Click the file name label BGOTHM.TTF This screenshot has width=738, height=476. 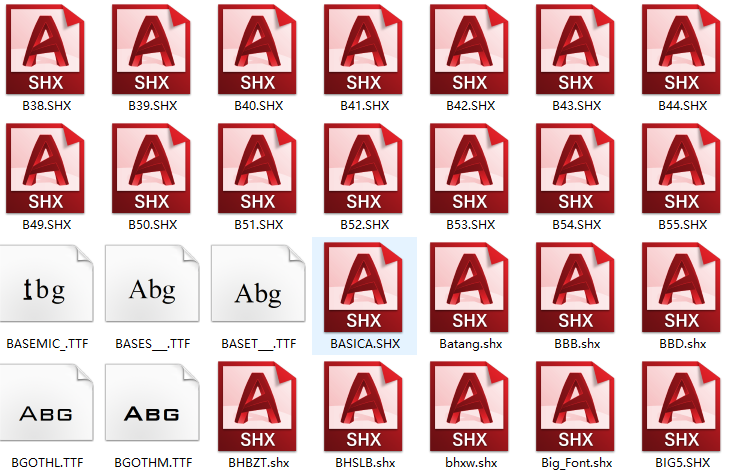click(153, 463)
